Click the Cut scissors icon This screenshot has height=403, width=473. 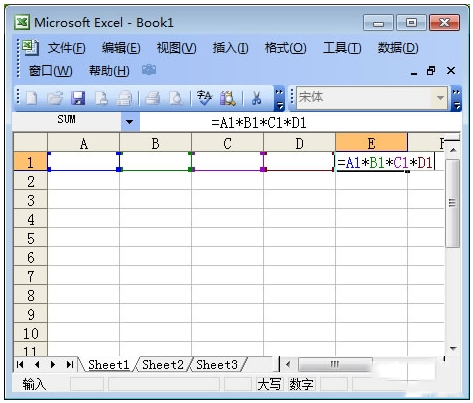[256, 98]
